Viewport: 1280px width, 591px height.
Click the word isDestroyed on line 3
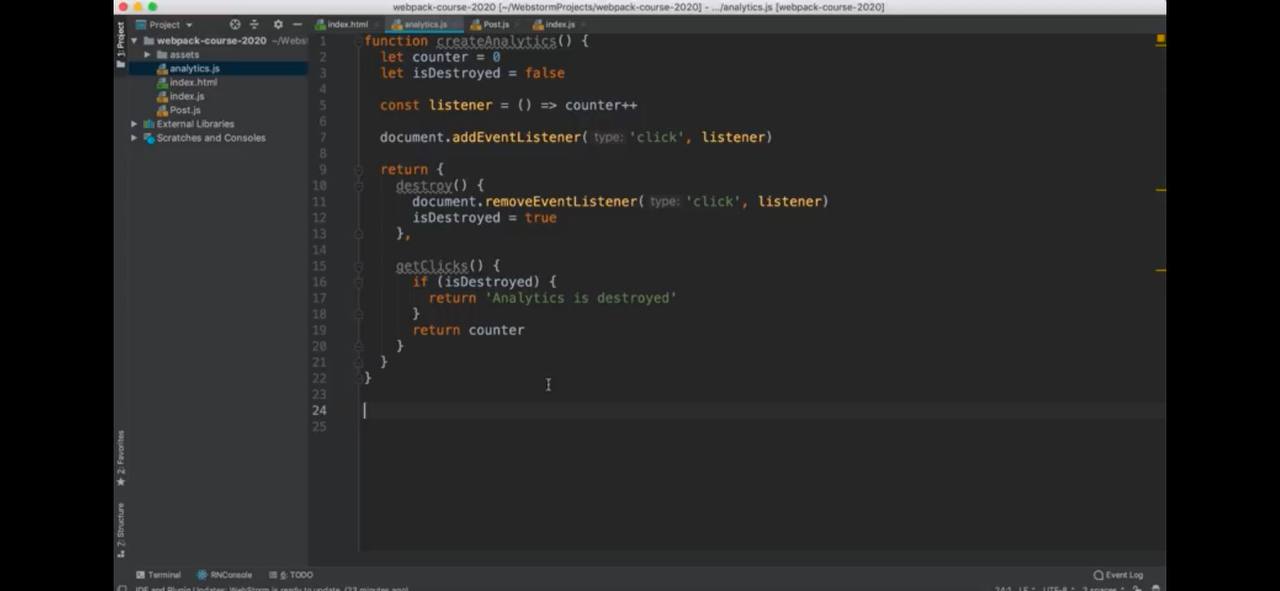456,73
